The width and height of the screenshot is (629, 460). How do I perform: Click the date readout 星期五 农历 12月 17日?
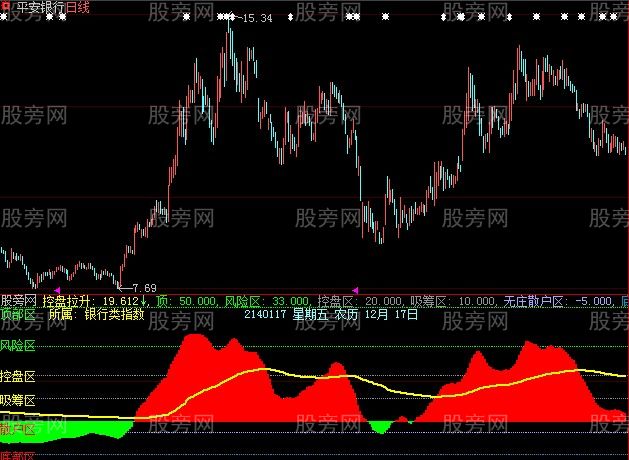click(x=342, y=313)
